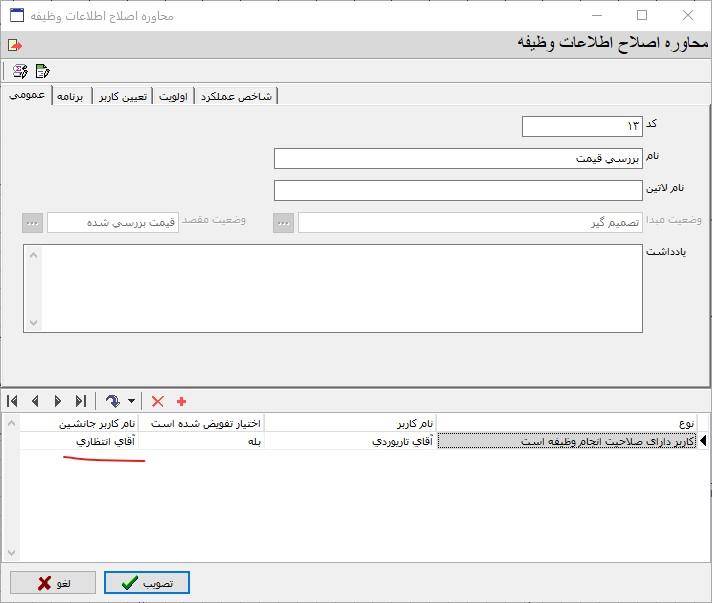Viewport: 712px width, 603px height.
Task: Open the تعیین کاربر tab
Action: (x=123, y=96)
